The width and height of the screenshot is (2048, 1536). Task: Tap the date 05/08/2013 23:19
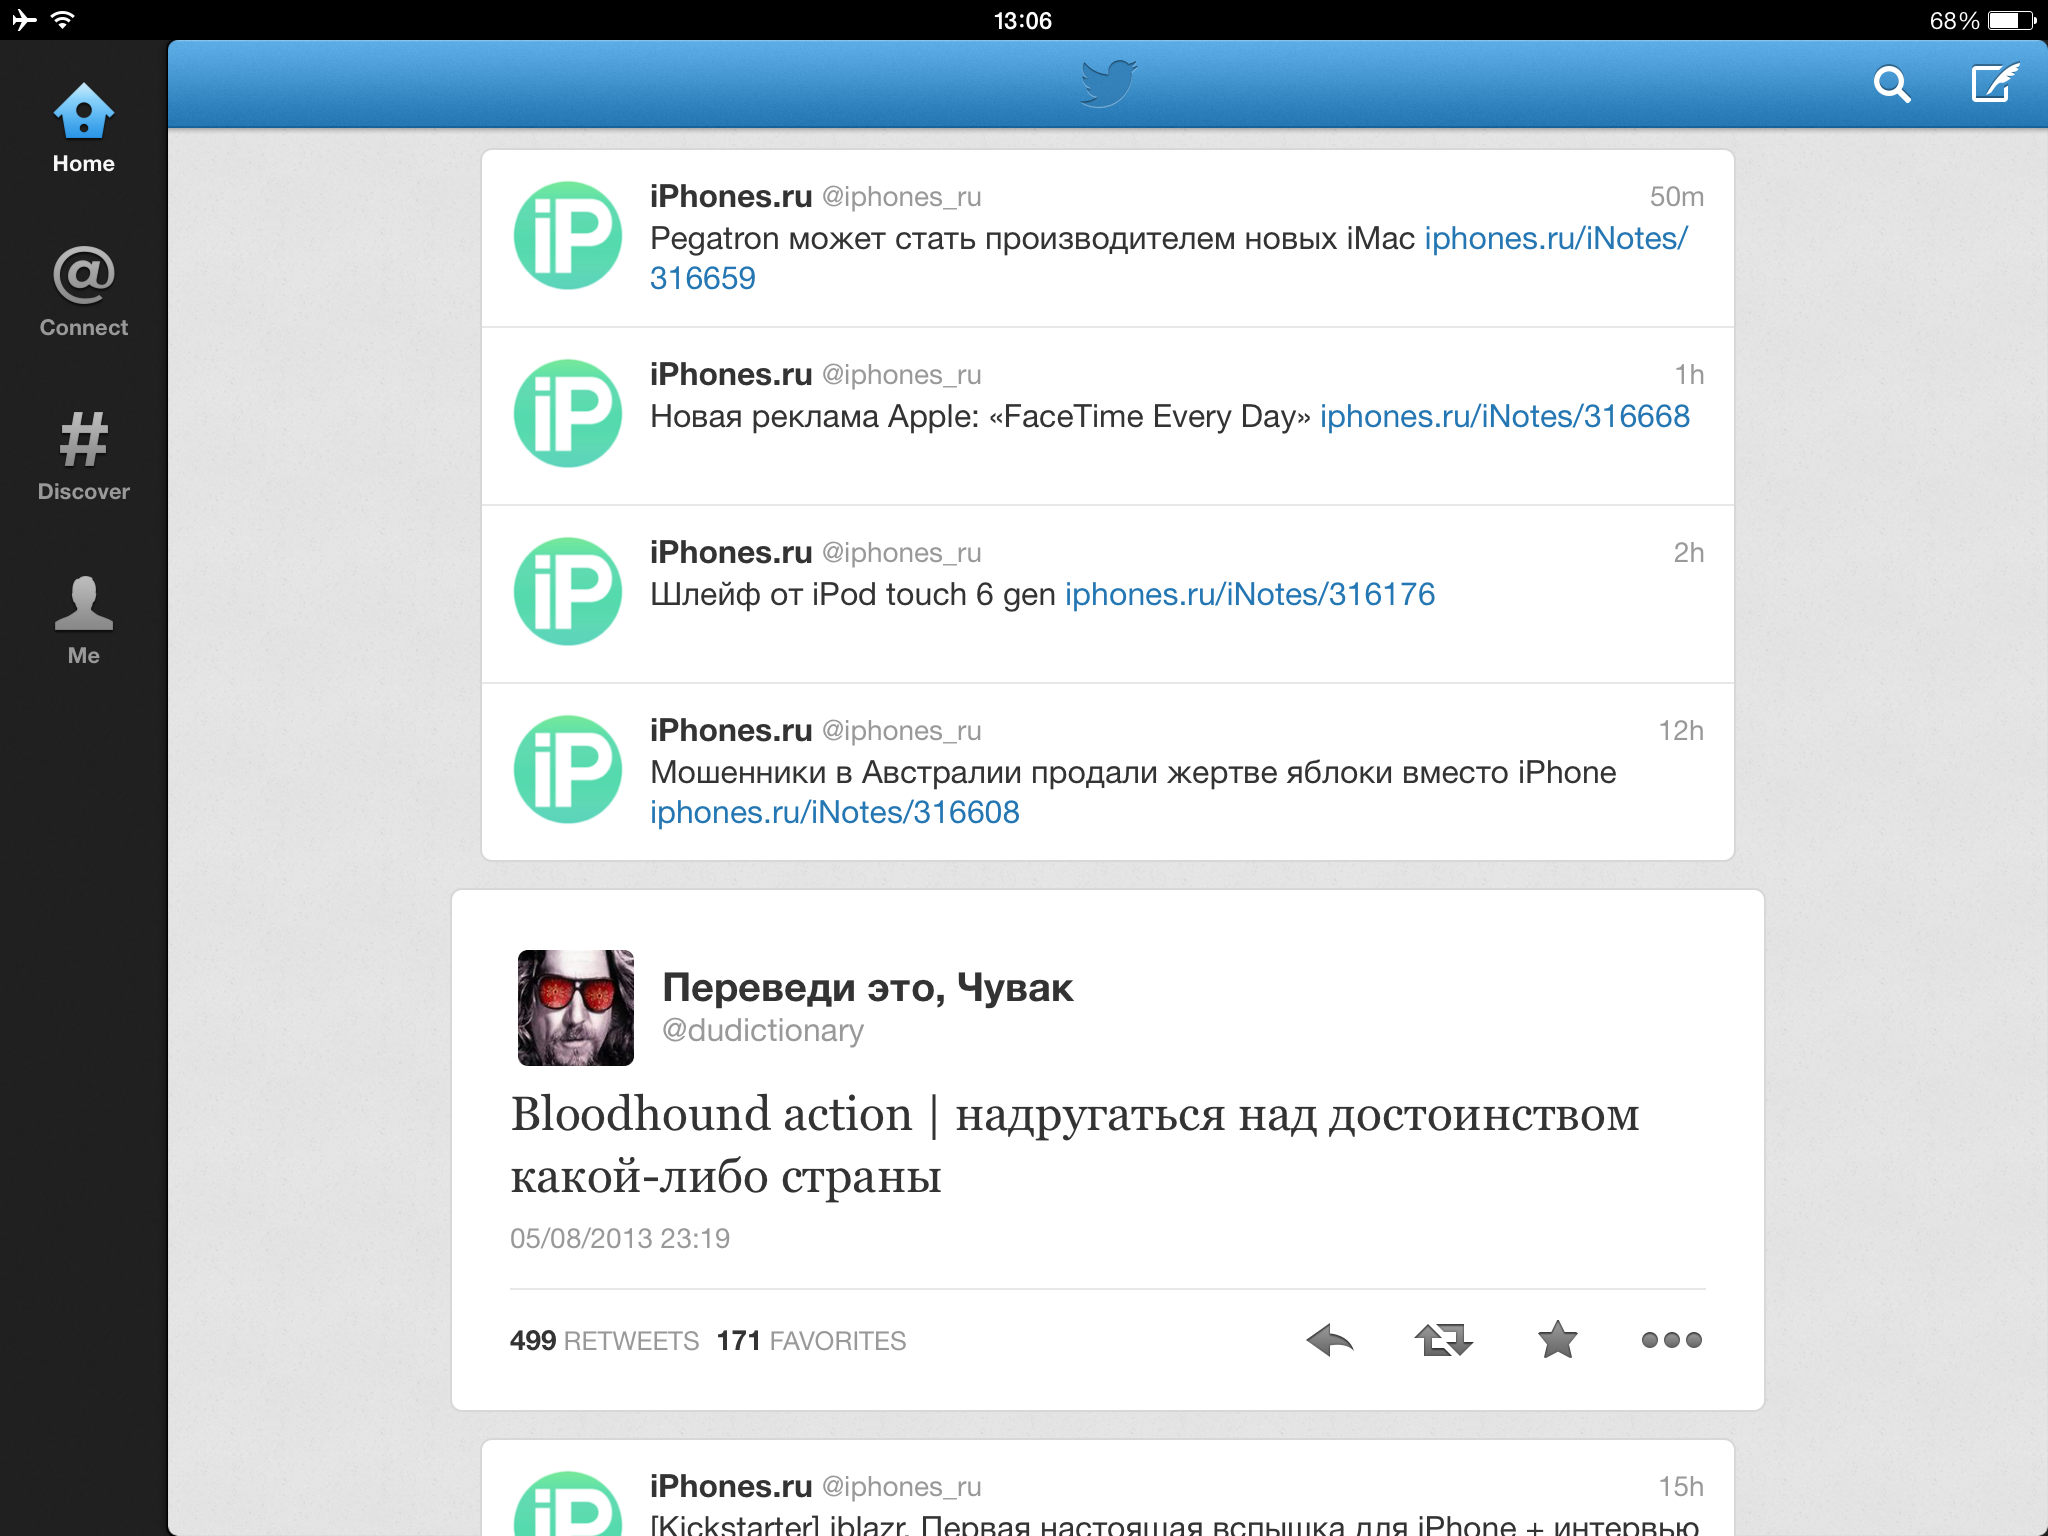tap(620, 1239)
